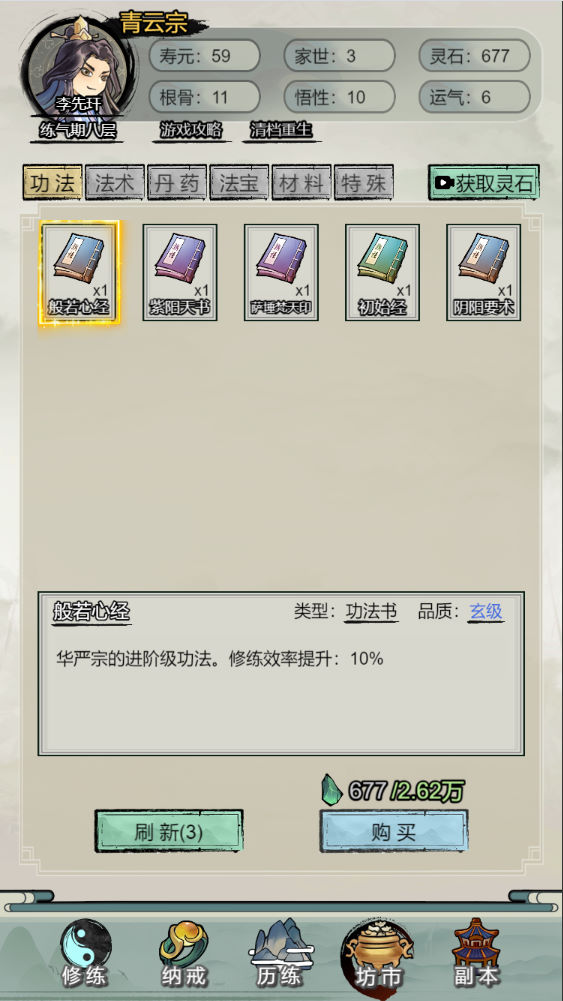Open the 特殊 category tab
563x1001 pixels.
click(364, 183)
